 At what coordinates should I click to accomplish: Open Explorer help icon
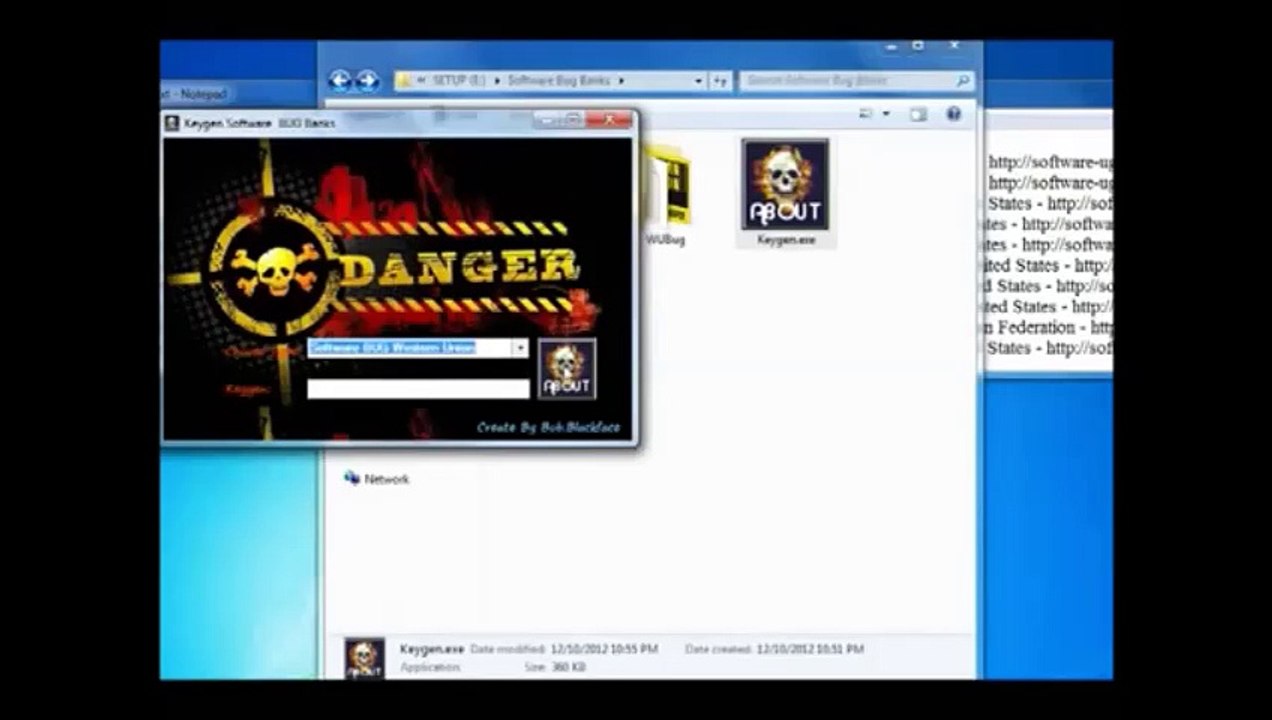coord(953,114)
